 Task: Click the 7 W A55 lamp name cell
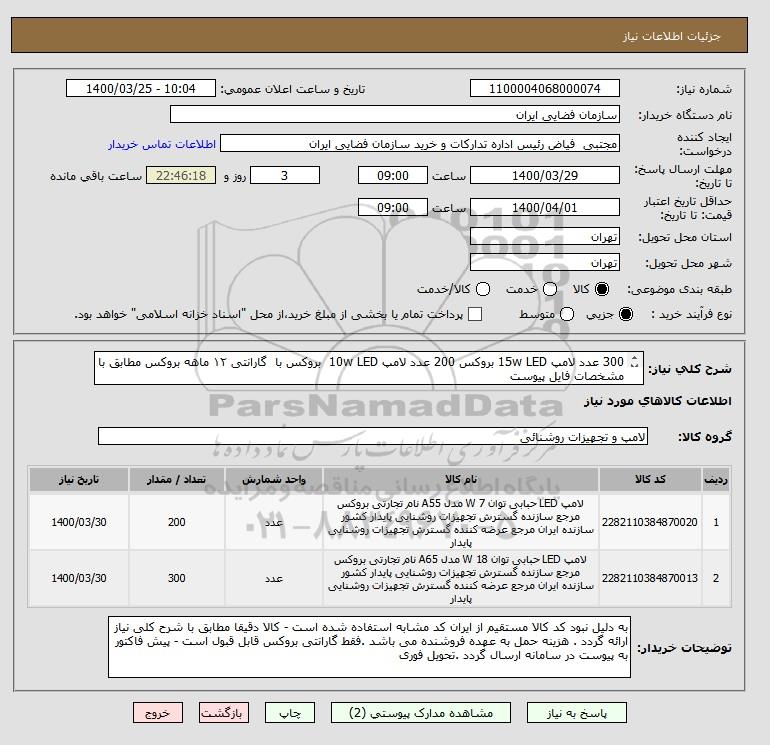pyautogui.click(x=461, y=523)
